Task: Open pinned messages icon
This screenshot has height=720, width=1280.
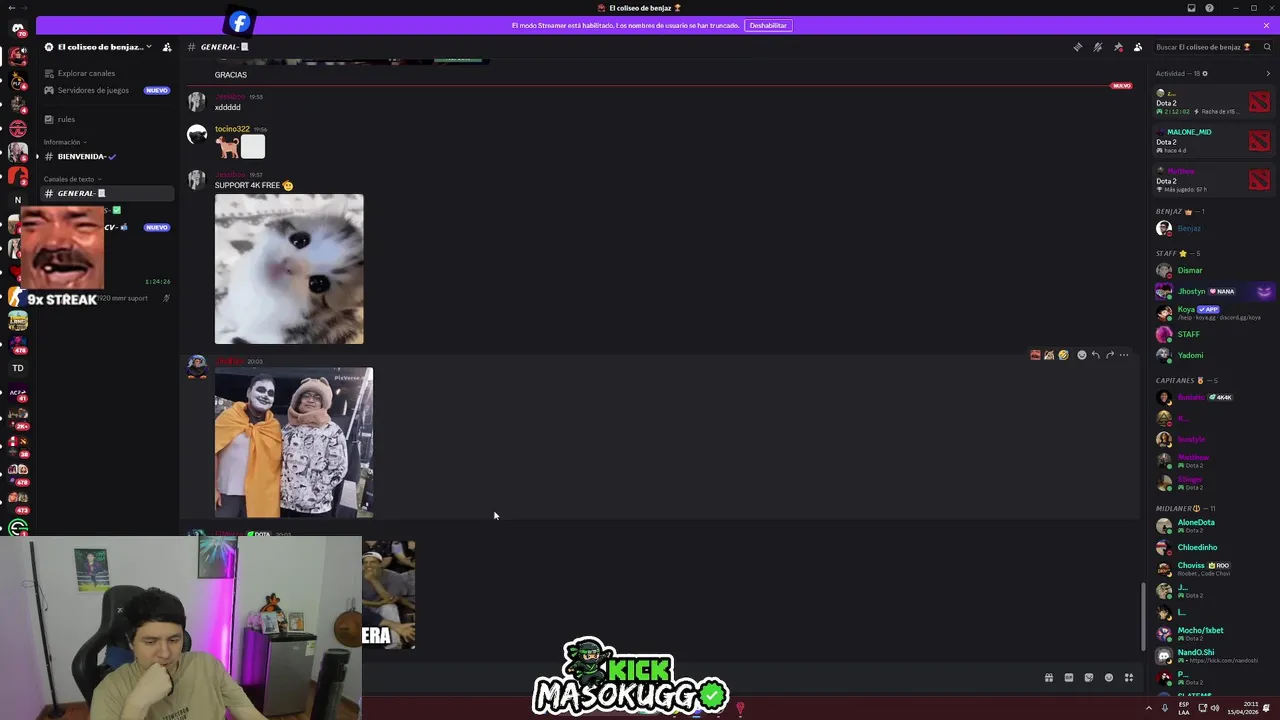Action: click(1118, 47)
